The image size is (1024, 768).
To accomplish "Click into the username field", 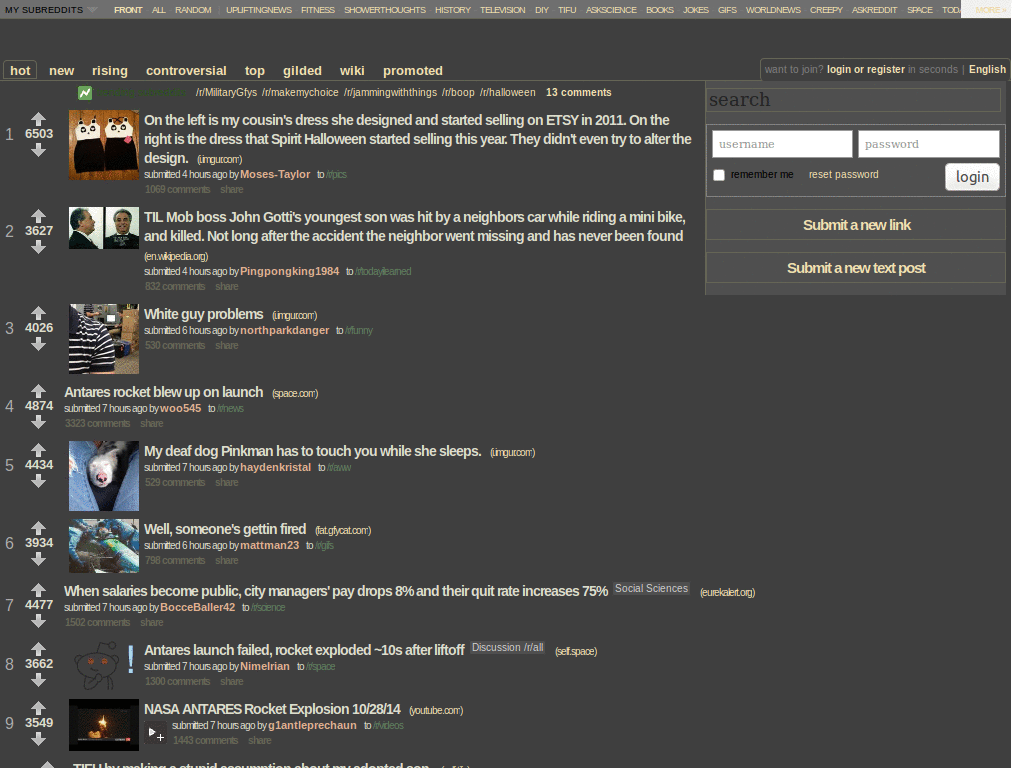I will coord(782,144).
